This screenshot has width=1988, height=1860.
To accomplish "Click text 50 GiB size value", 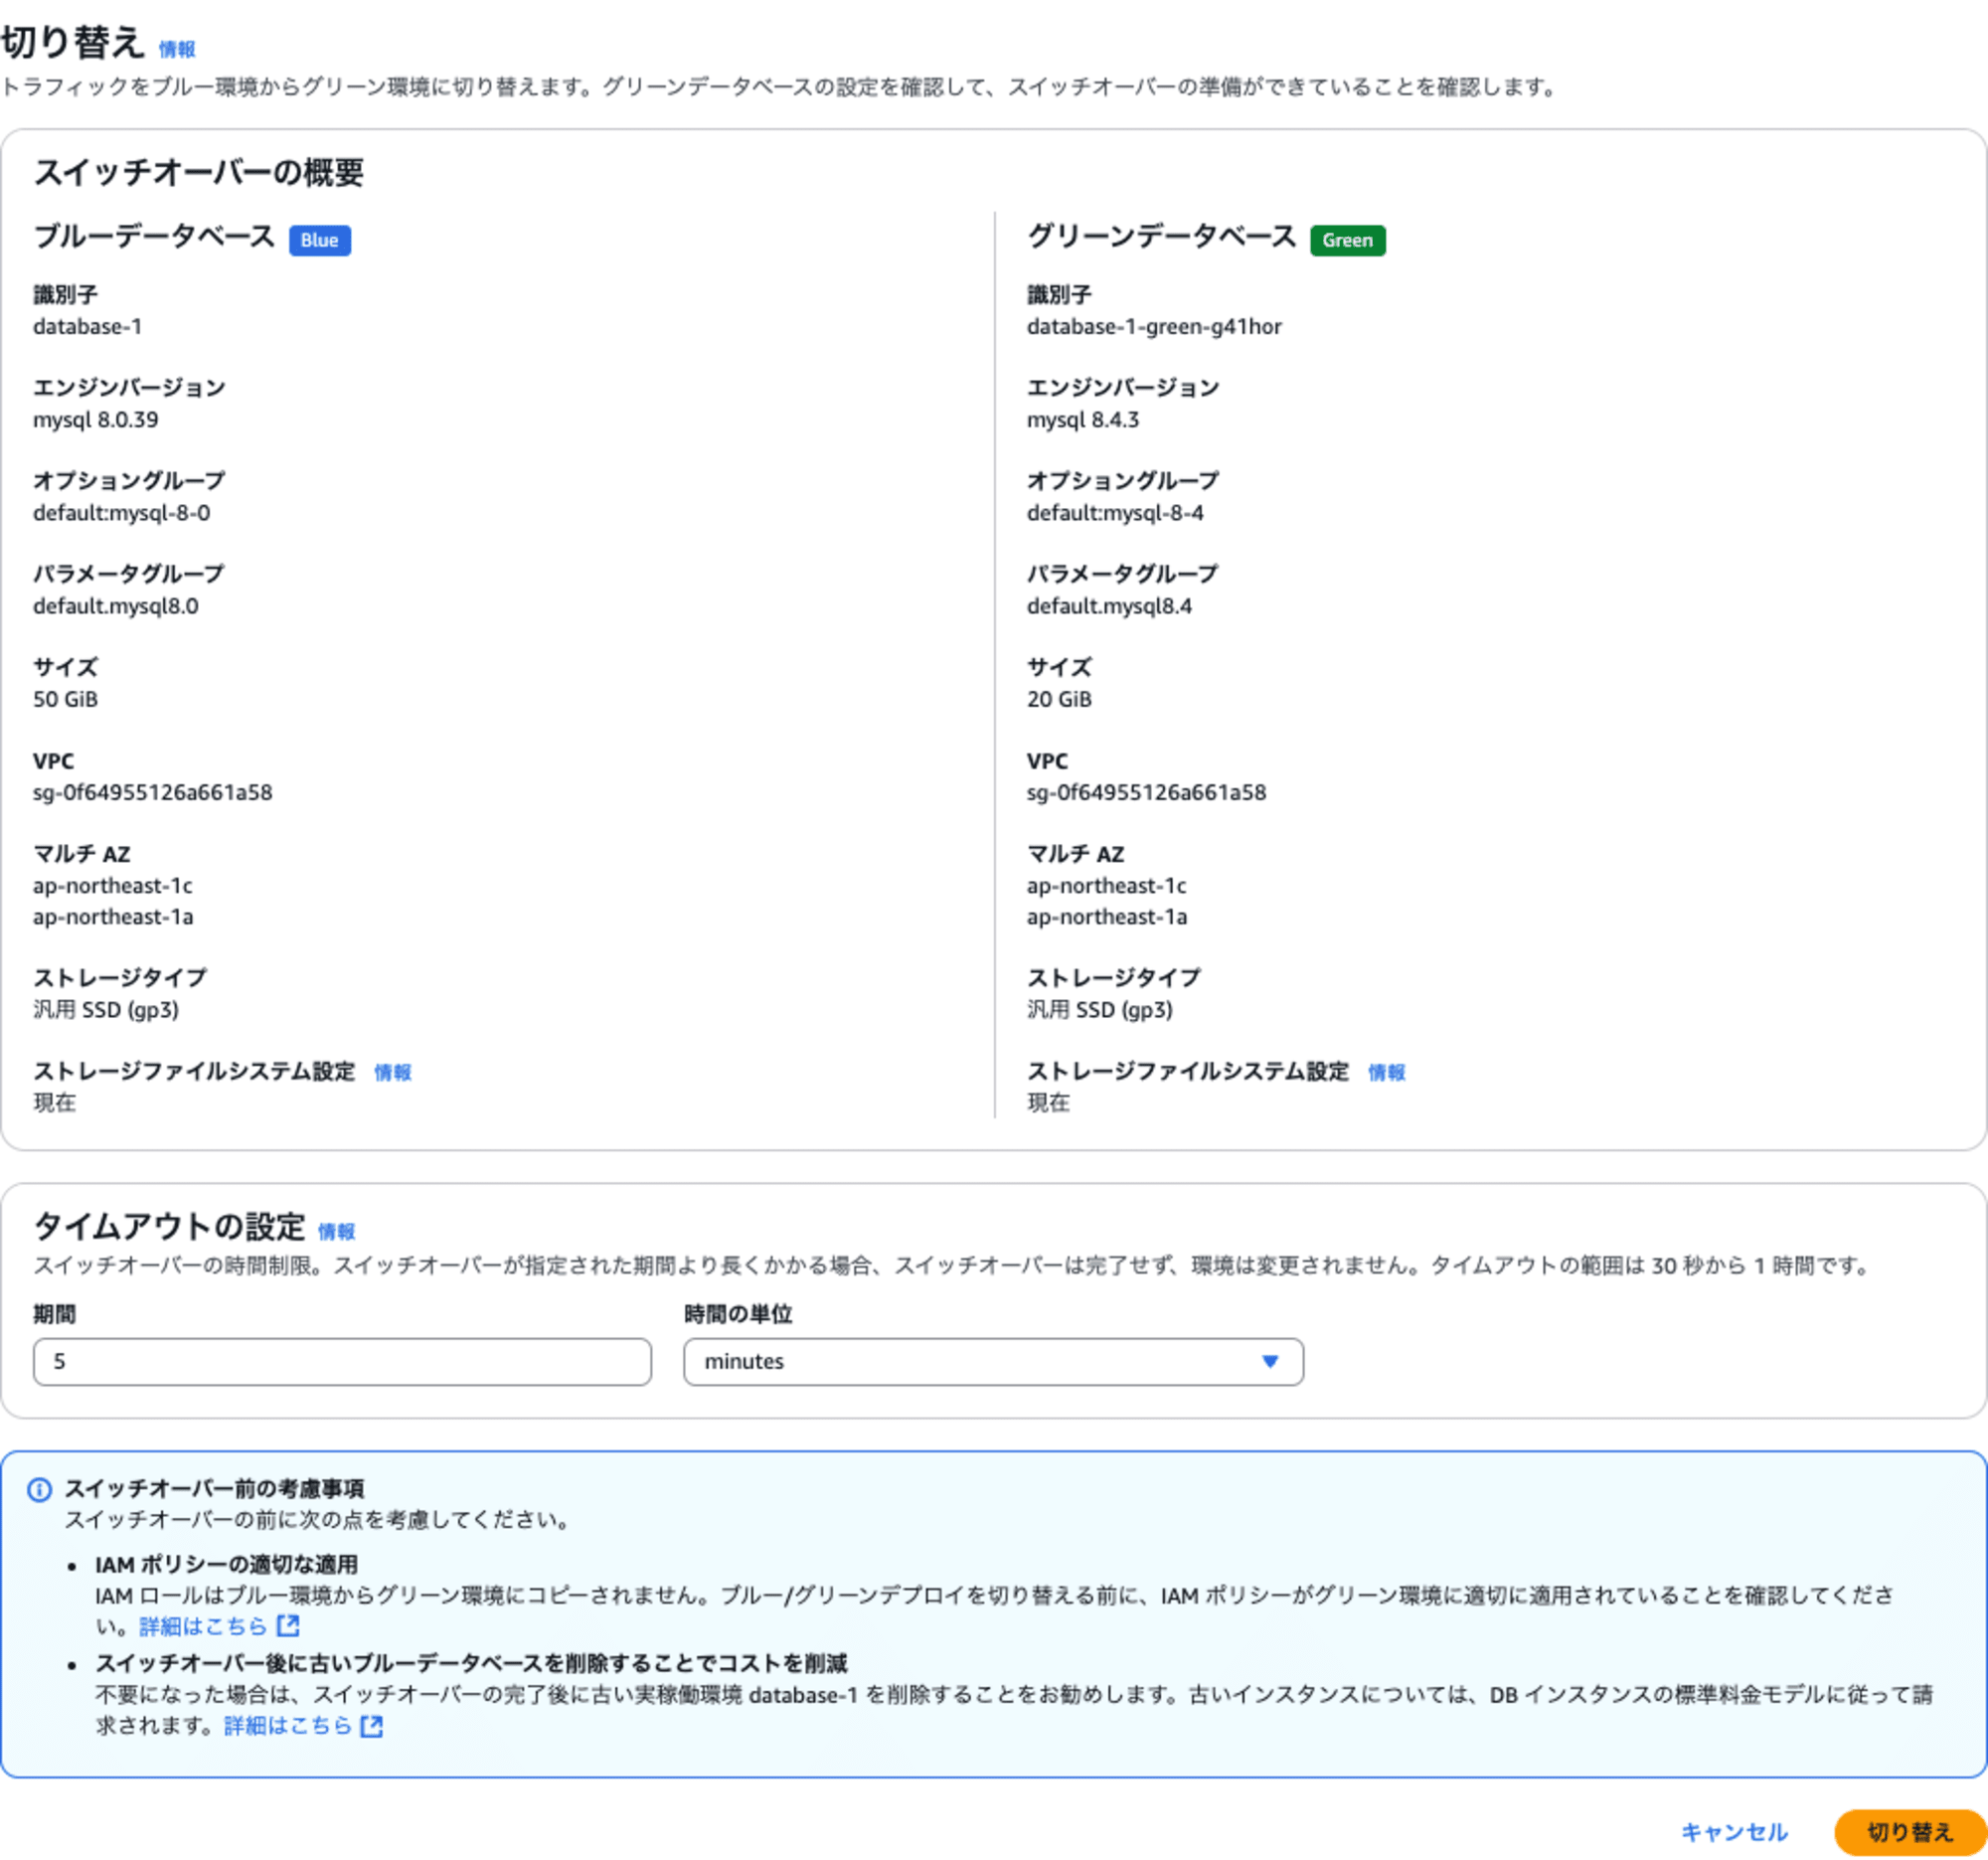I will point(65,699).
